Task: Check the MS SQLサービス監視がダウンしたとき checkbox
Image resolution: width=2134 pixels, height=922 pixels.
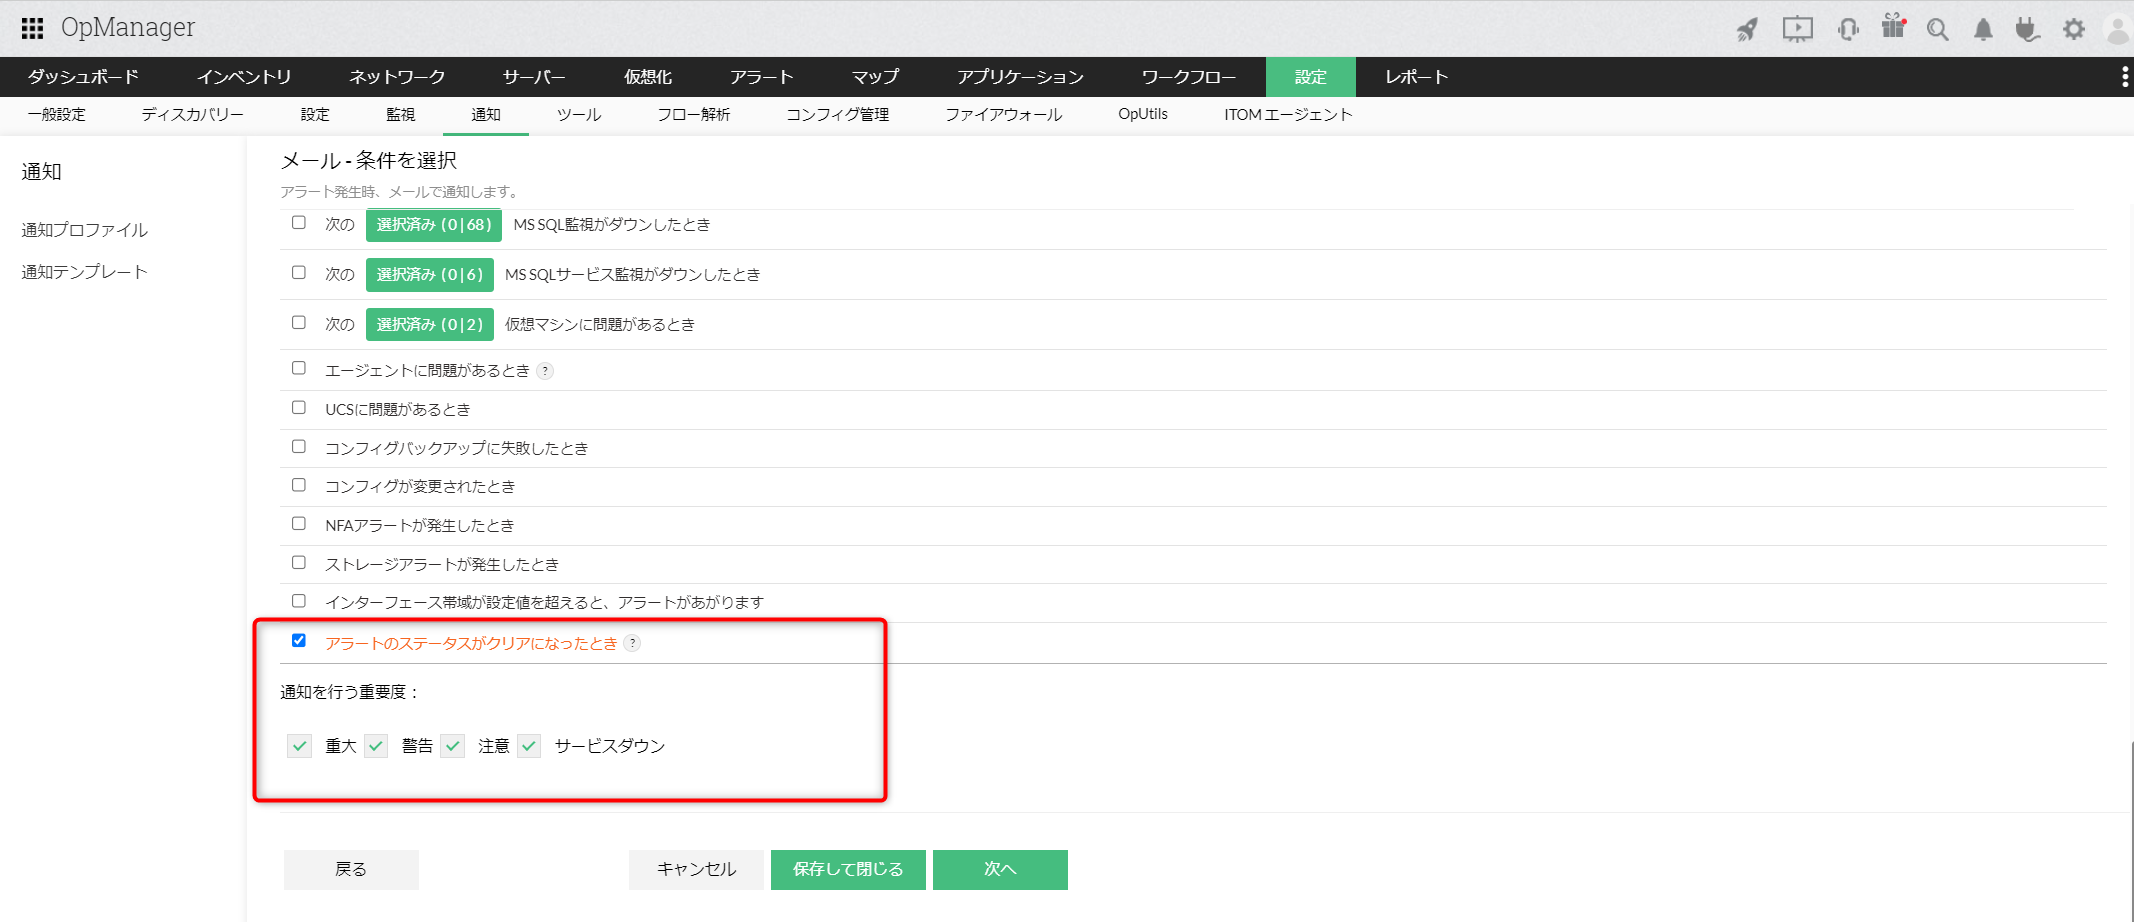Action: (x=299, y=273)
